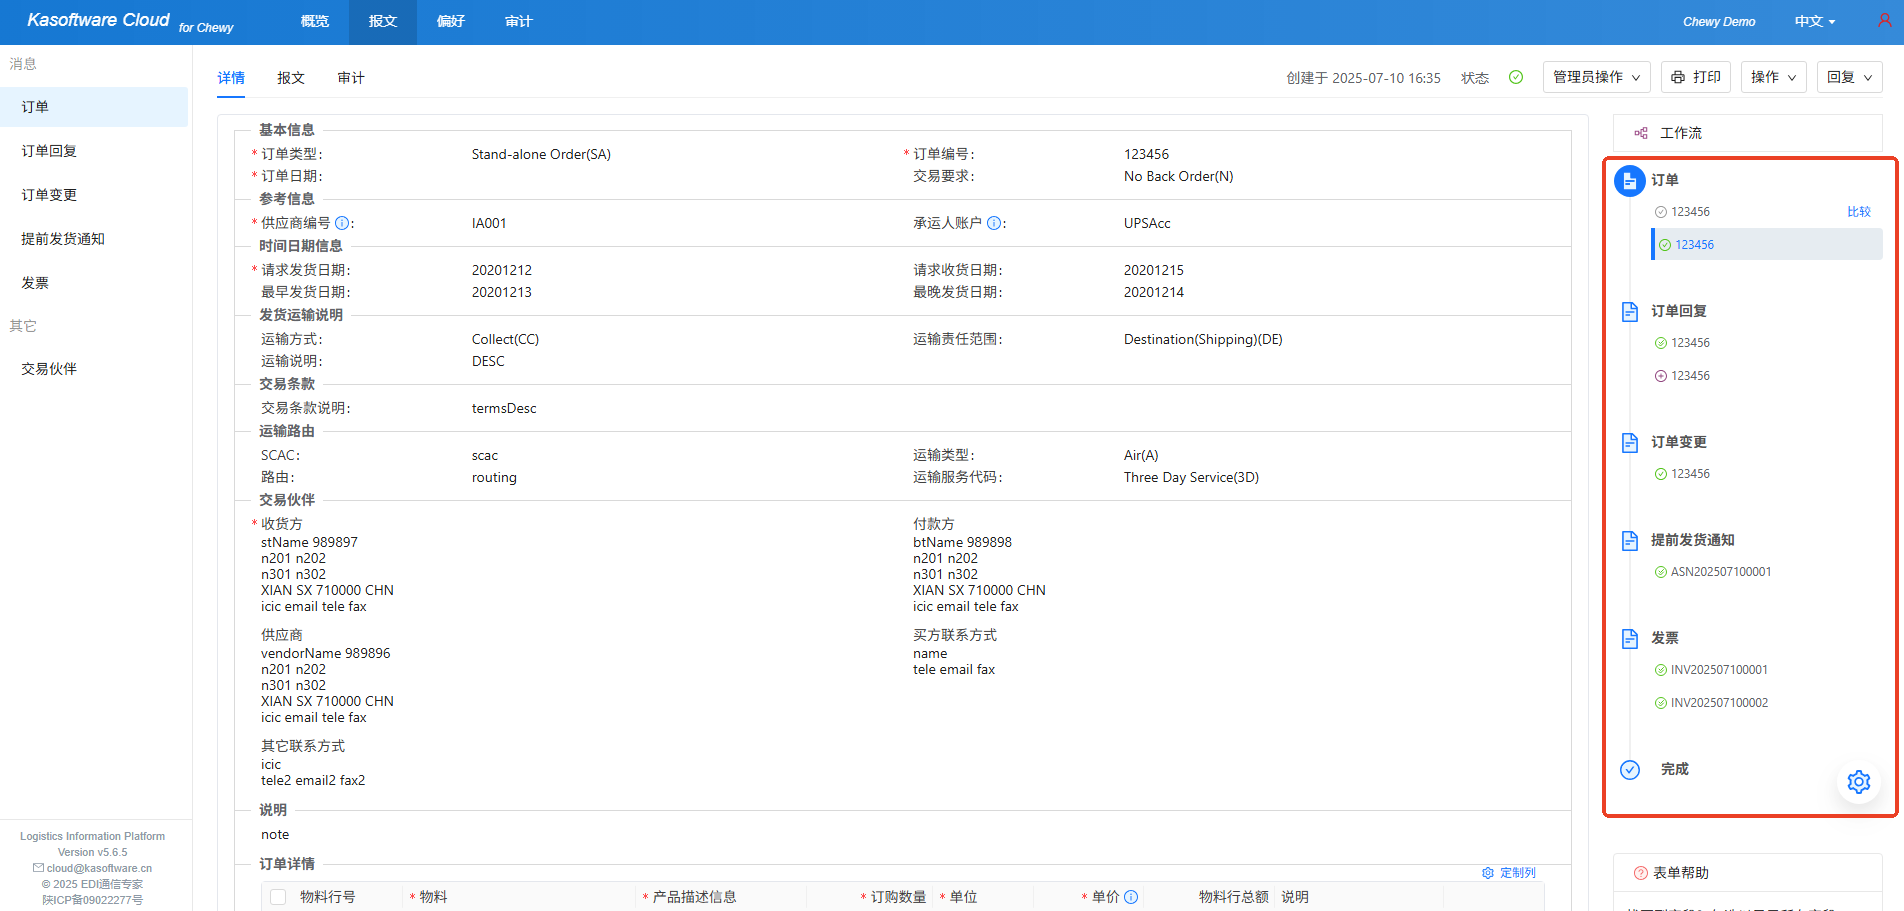Open invoice INV202507100002 in workflow
The width and height of the screenshot is (1904, 911).
point(1719,703)
